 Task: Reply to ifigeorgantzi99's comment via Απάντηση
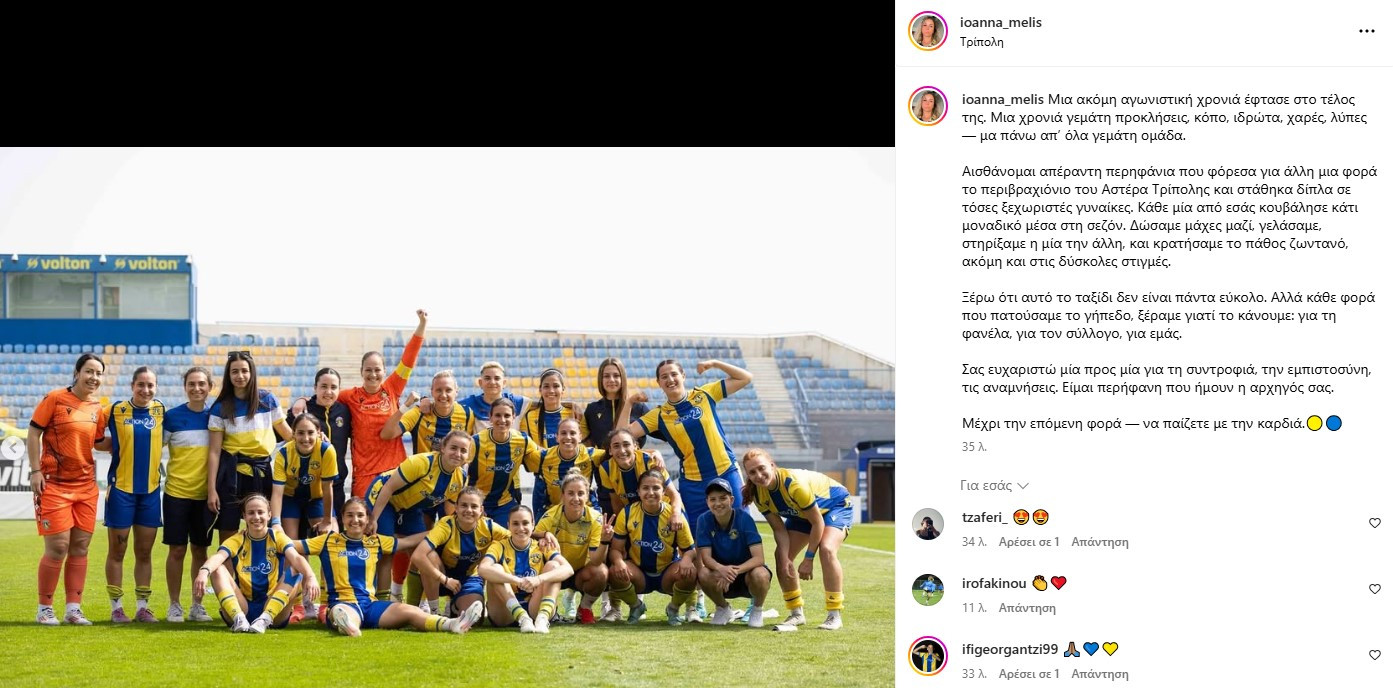coord(1100,674)
